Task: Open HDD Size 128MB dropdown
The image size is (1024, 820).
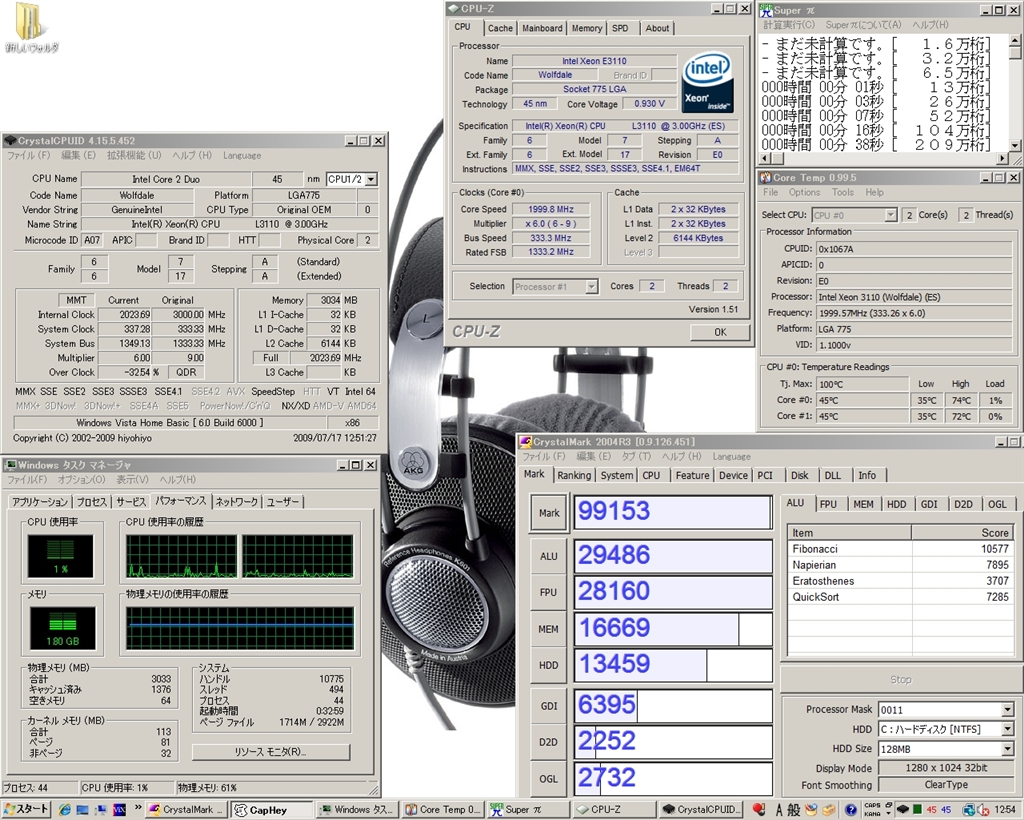Action: point(1007,749)
